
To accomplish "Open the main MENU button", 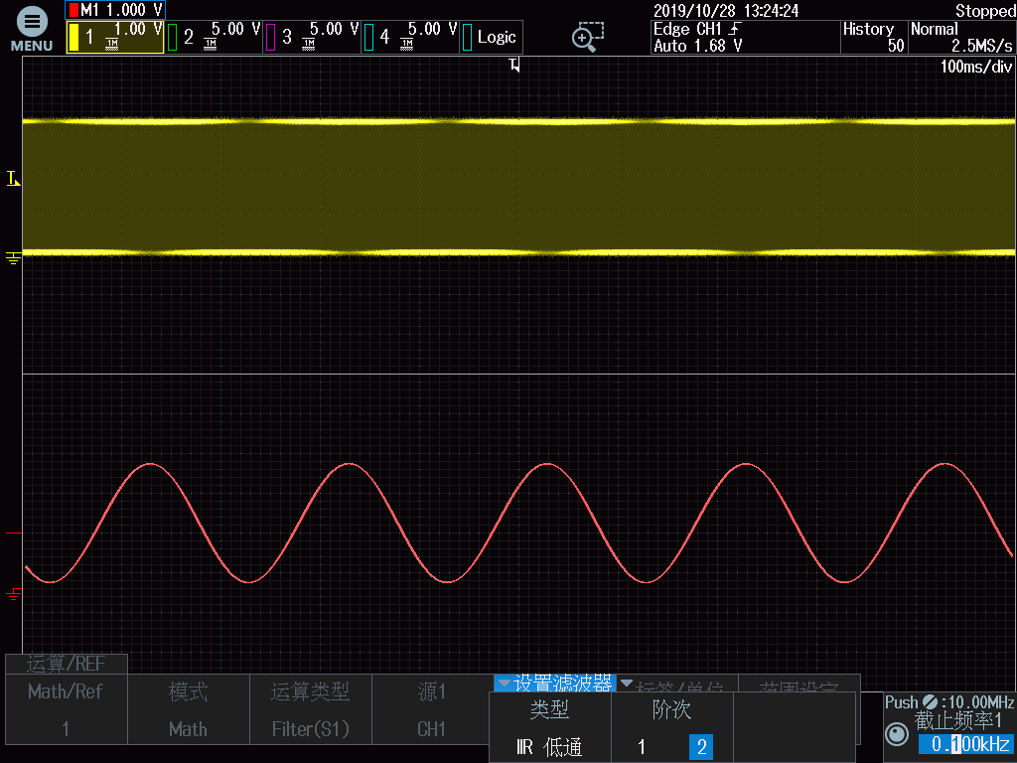I will pos(32,30).
